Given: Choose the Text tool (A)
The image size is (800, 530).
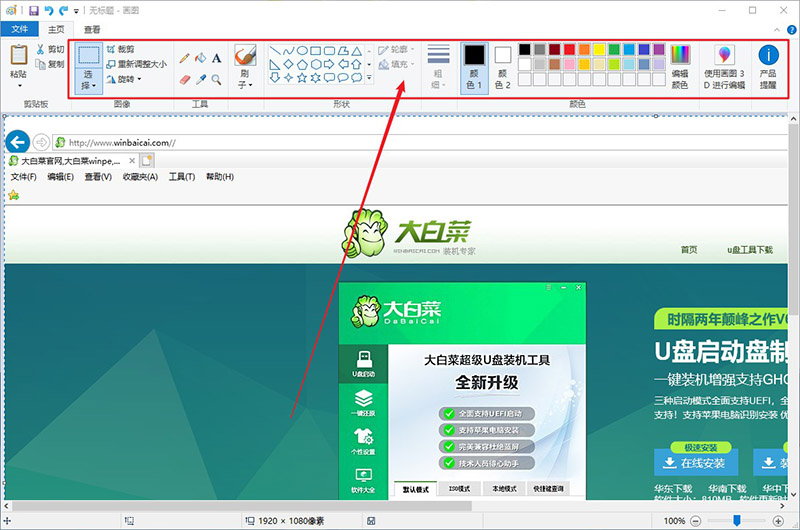Looking at the screenshot, I should (x=217, y=58).
